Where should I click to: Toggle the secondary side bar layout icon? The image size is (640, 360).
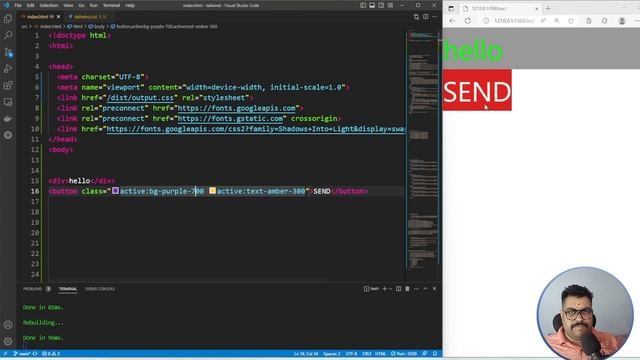(x=381, y=5)
